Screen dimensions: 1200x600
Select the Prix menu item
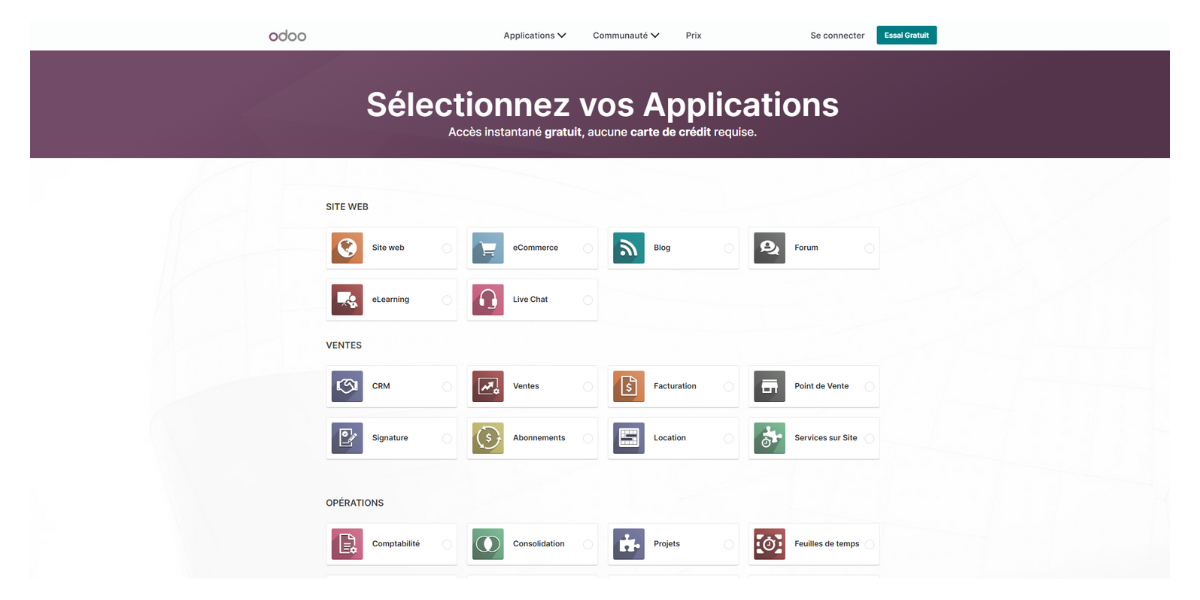[693, 35]
